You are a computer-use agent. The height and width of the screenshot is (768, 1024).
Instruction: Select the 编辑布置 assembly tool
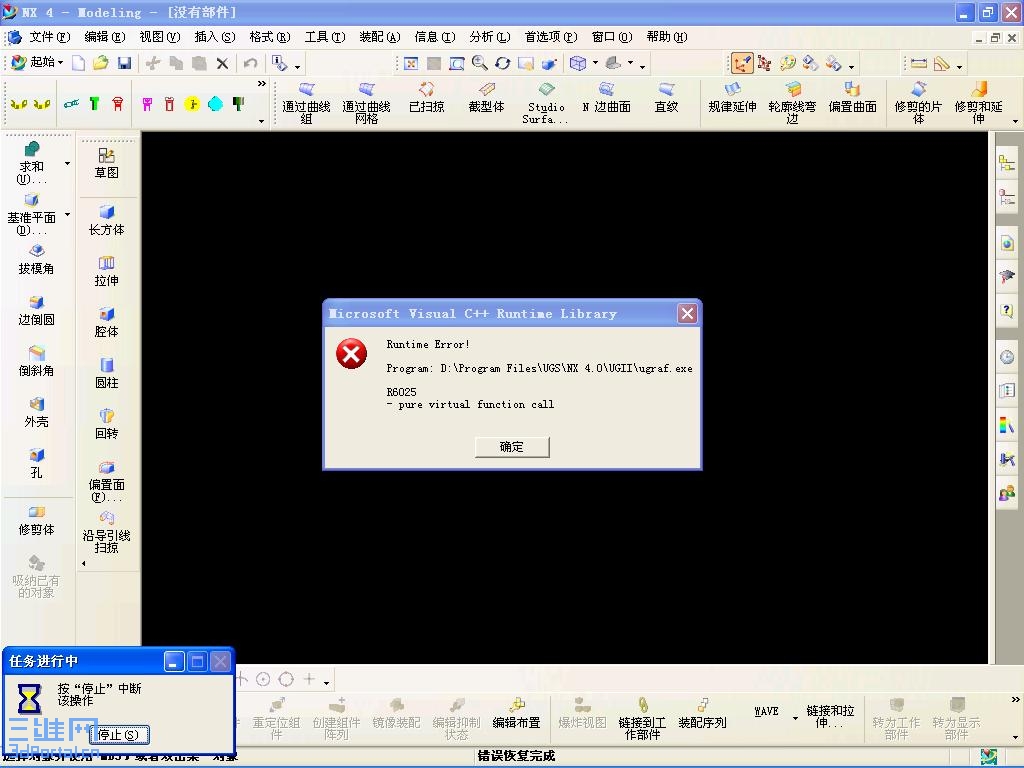point(517,714)
